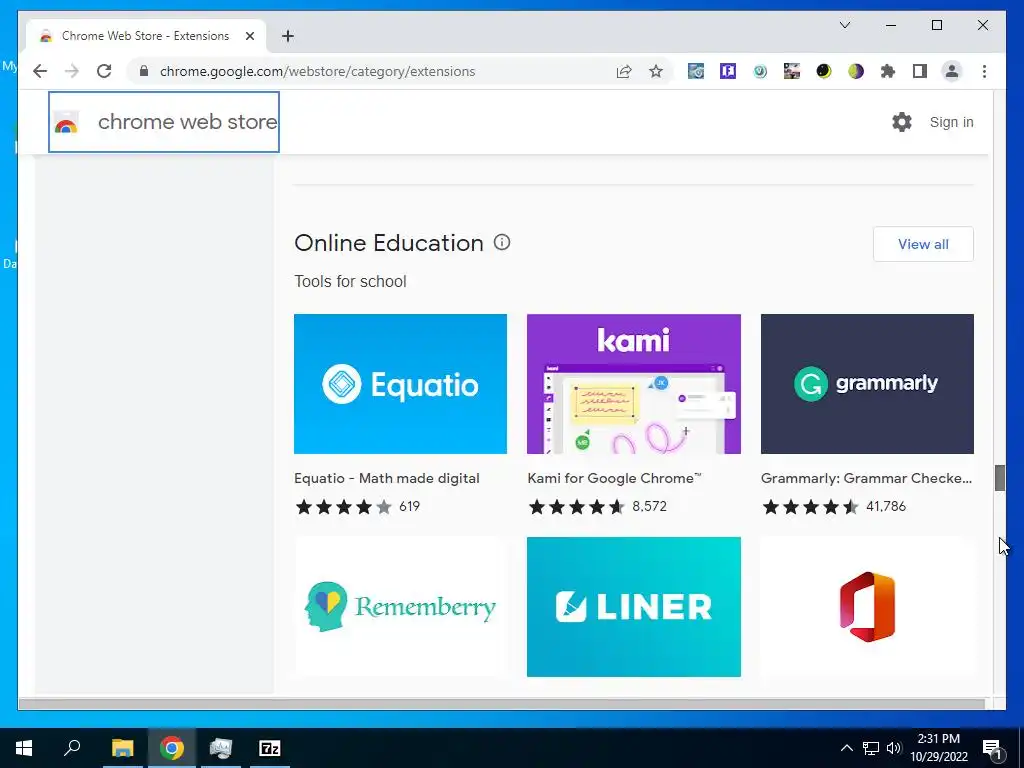1024x768 pixels.
Task: Click the forward navigation arrow
Action: [x=72, y=71]
